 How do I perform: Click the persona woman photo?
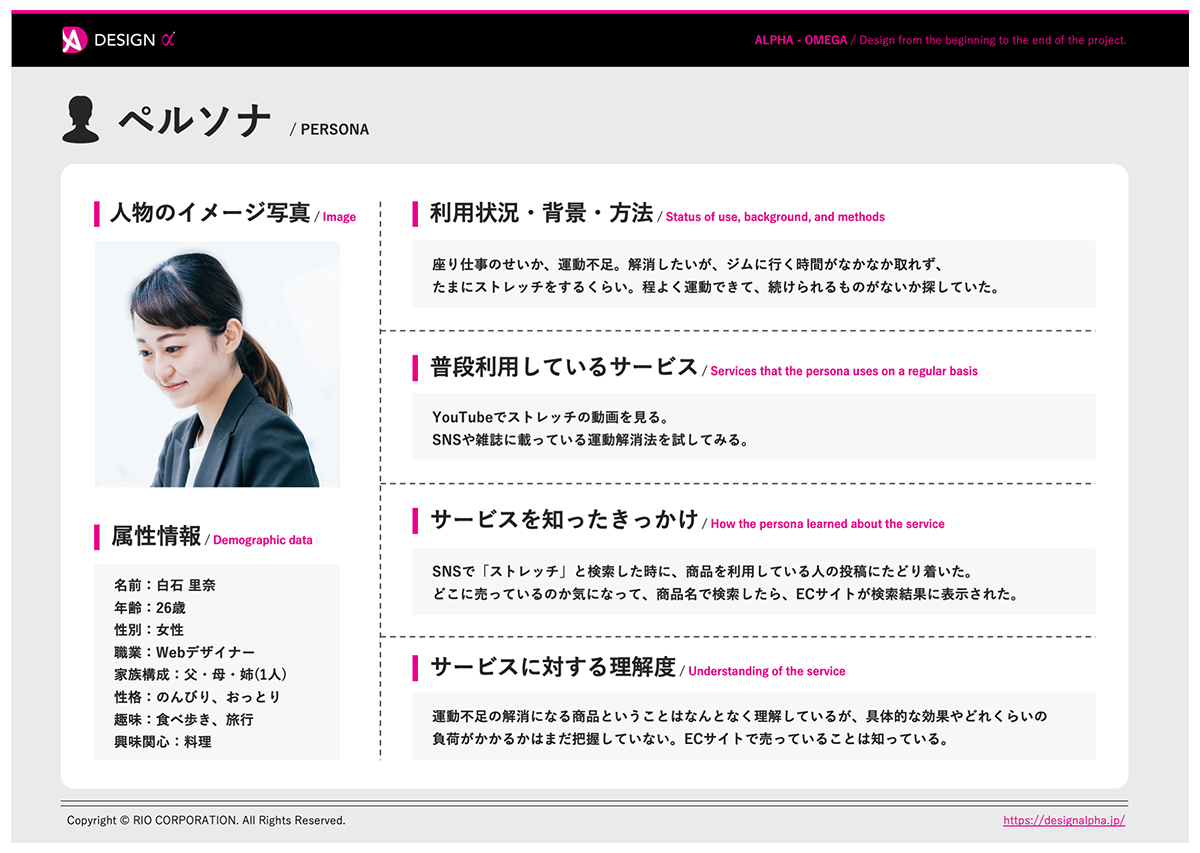click(x=218, y=364)
